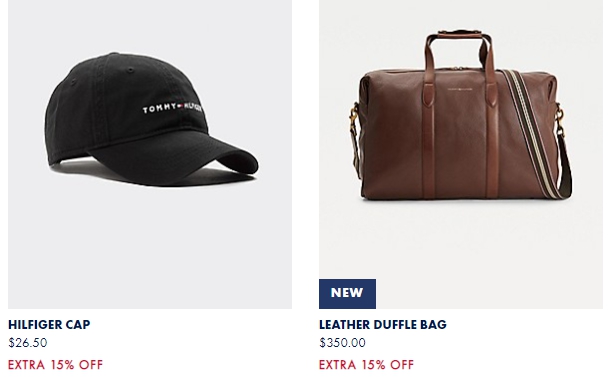614x377 pixels.
Task: Select the $350.00 duffle bag price
Action: (342, 343)
